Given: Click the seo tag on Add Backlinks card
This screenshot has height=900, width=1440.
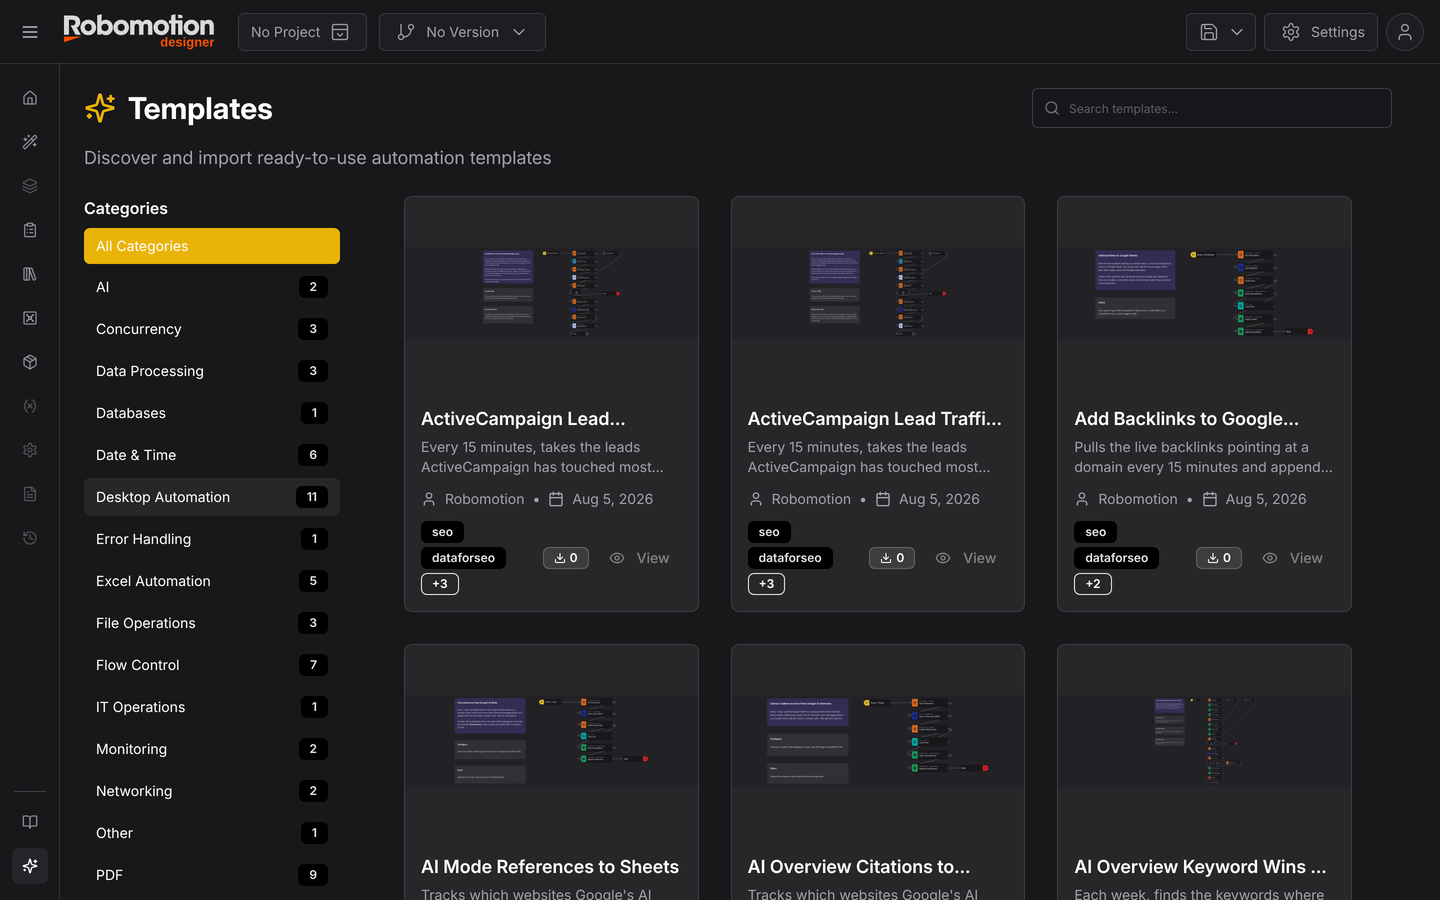Looking at the screenshot, I should 1096,532.
